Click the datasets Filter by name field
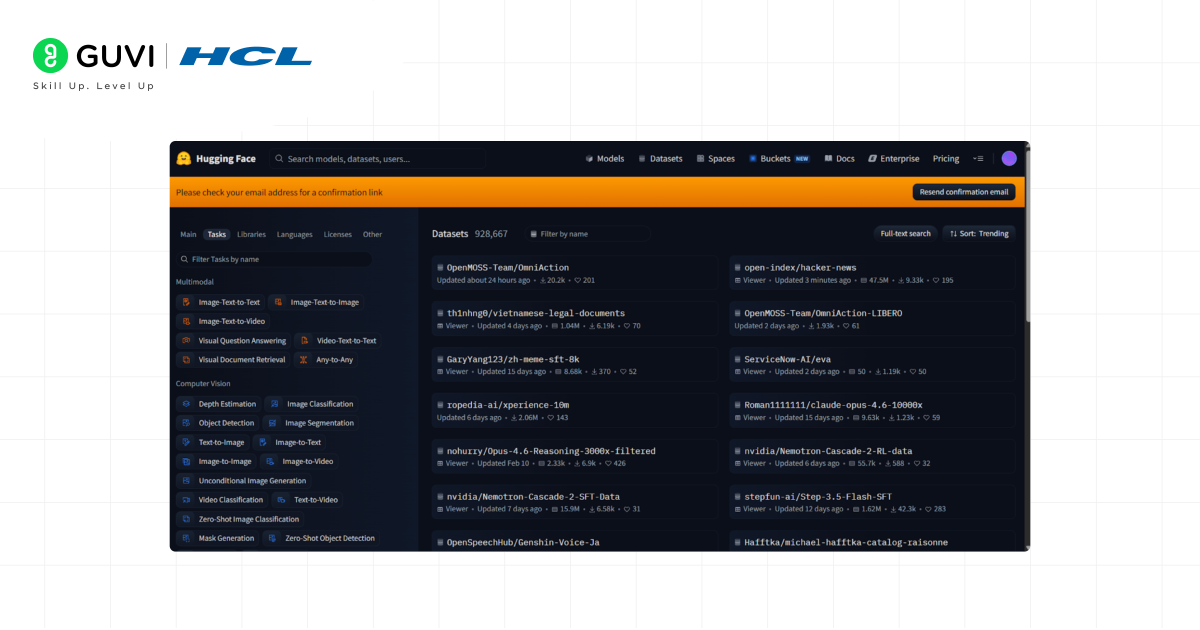The image size is (1200, 630). pyautogui.click(x=587, y=234)
